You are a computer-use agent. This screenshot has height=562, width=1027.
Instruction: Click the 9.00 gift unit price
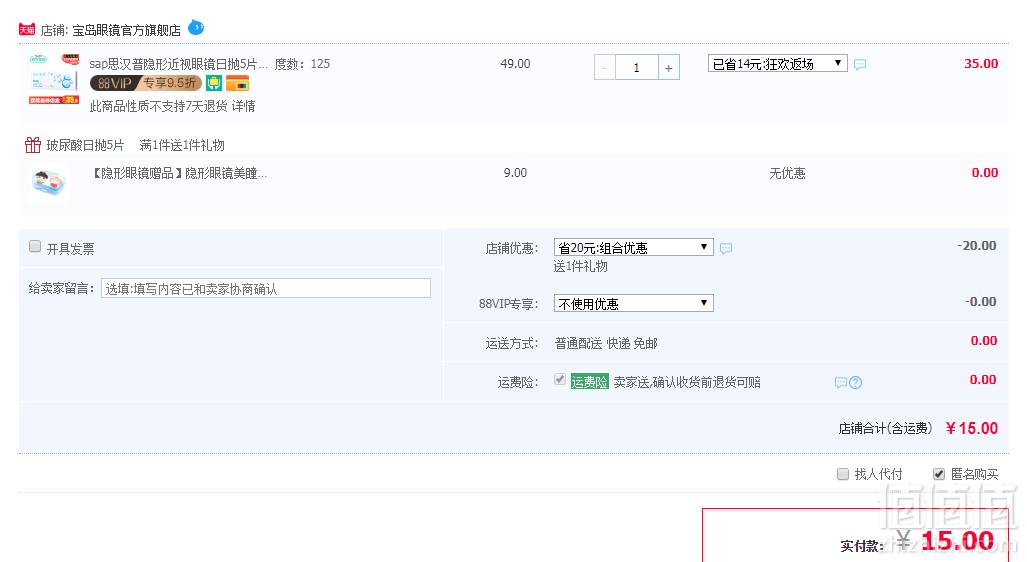pos(515,173)
